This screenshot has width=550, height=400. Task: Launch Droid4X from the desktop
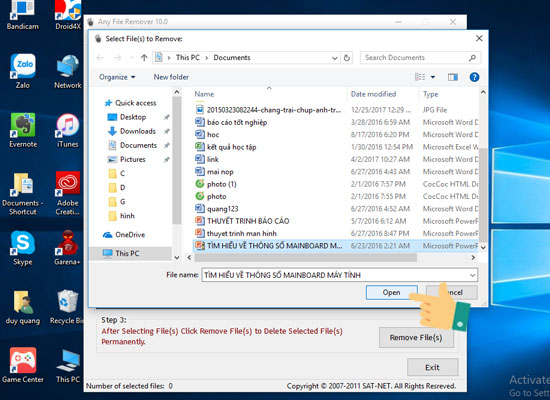click(x=68, y=15)
